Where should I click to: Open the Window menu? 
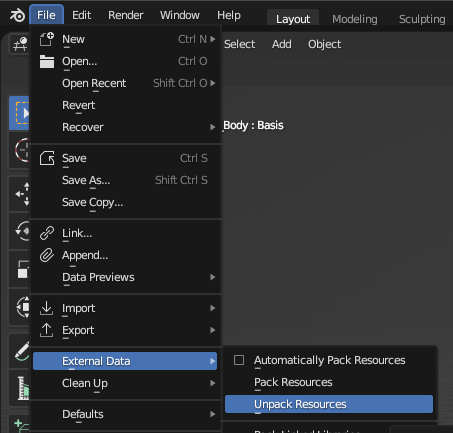point(180,15)
